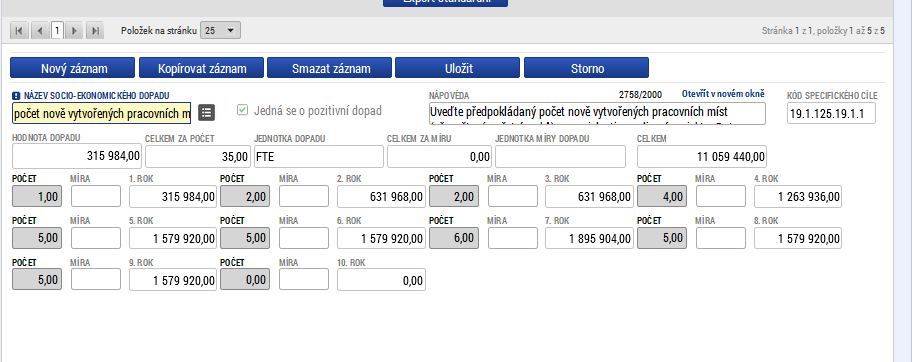
Task: Click the Počet field for 6. rok
Action: [x=245, y=237]
